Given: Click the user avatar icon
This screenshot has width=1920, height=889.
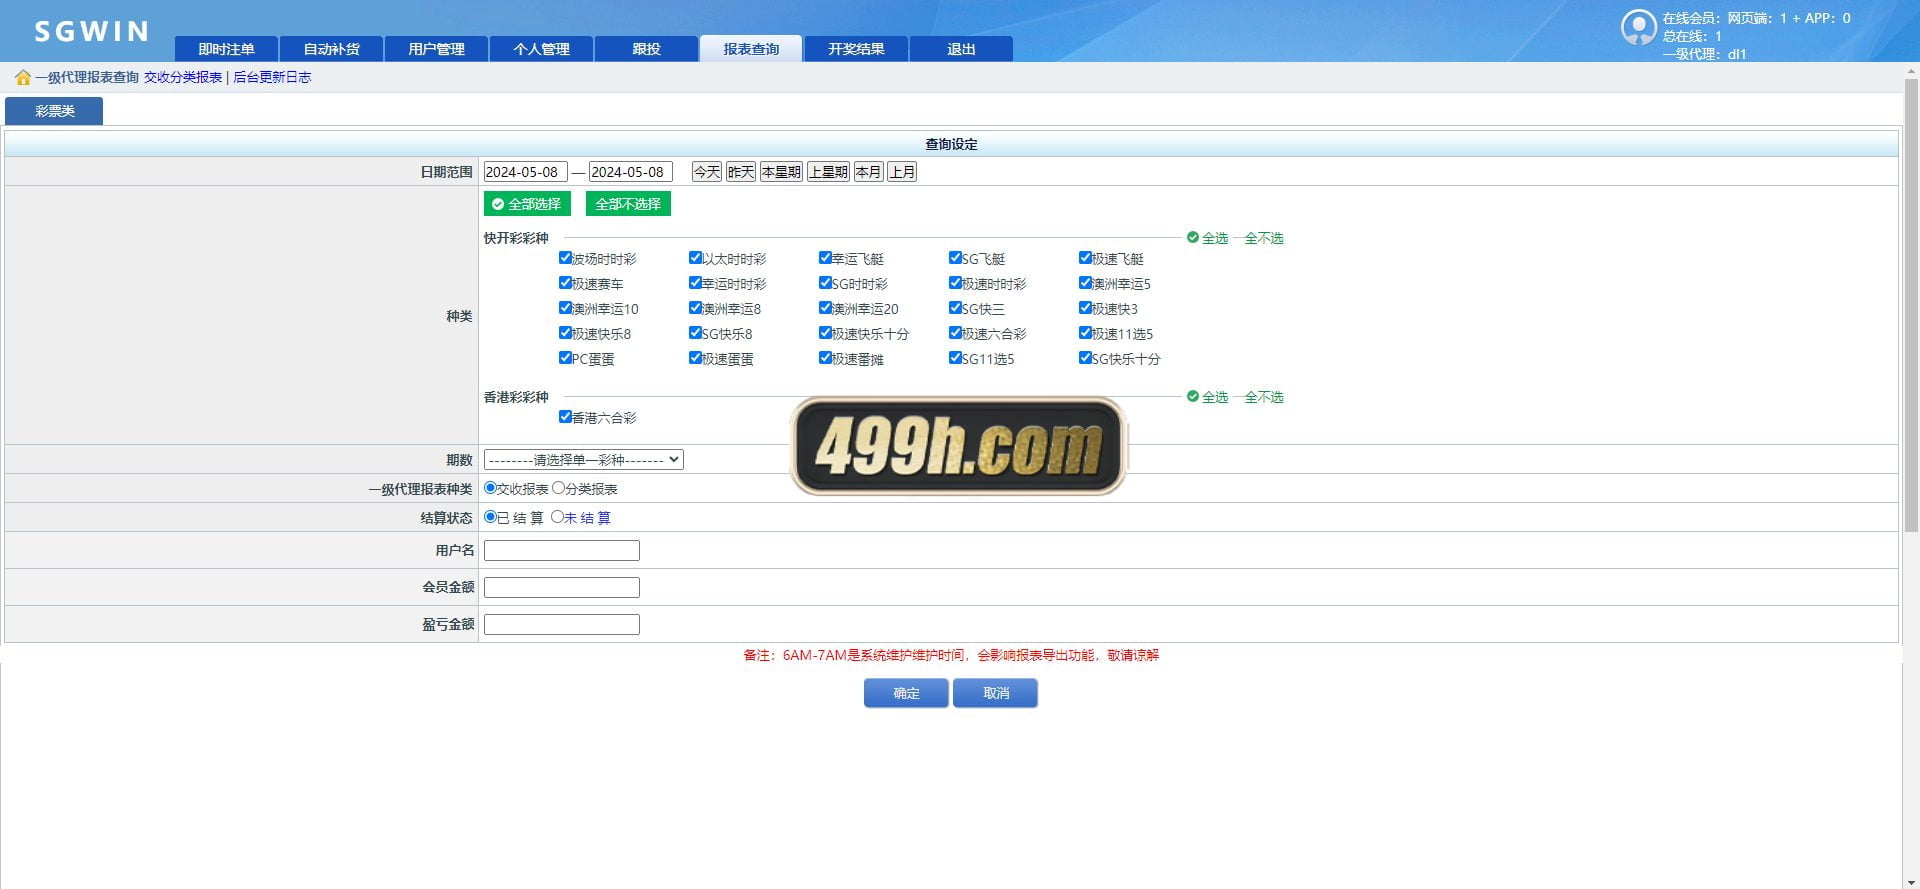Looking at the screenshot, I should tap(1638, 27).
